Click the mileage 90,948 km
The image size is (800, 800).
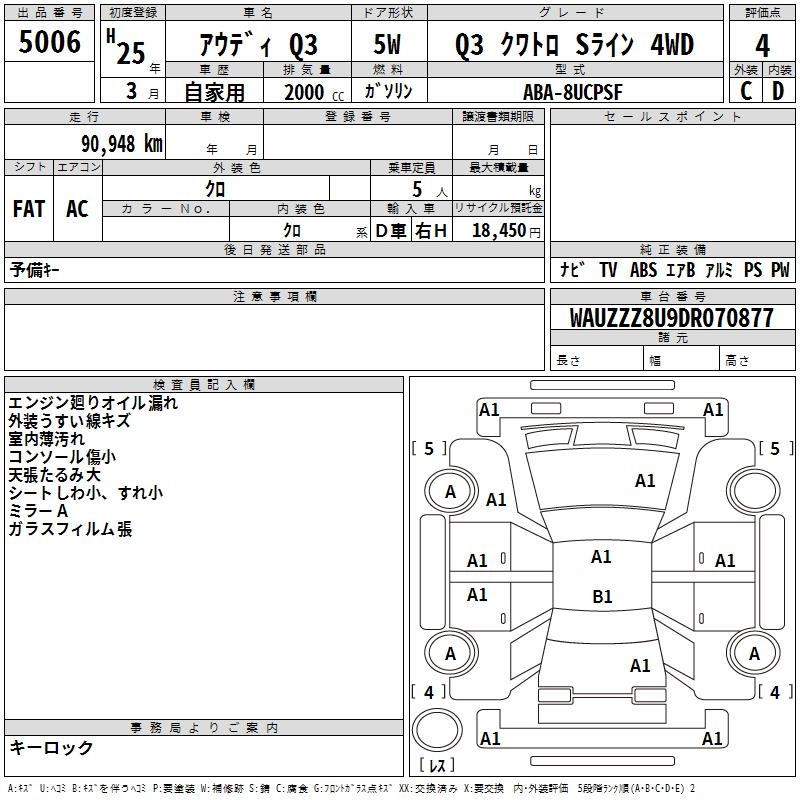pos(122,144)
